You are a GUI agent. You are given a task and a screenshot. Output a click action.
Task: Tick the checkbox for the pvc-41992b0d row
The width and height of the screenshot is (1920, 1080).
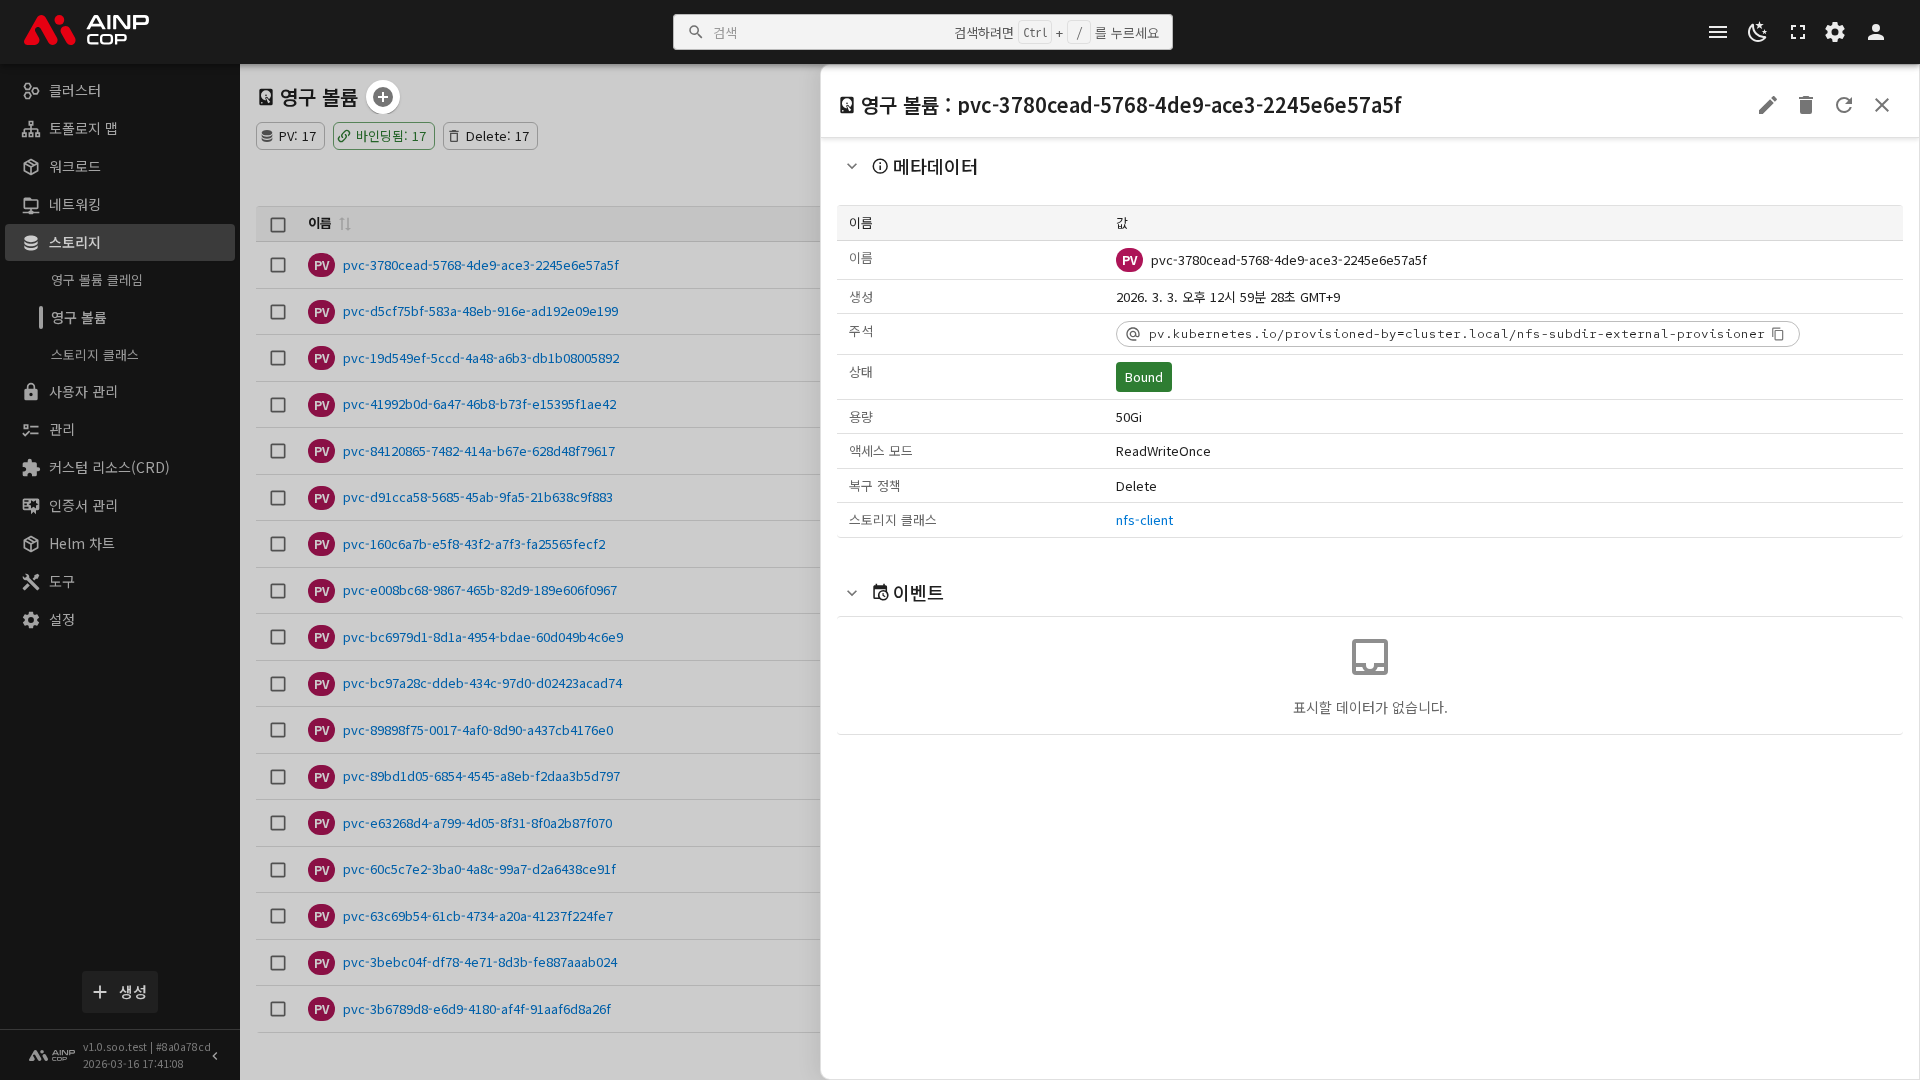tap(278, 405)
